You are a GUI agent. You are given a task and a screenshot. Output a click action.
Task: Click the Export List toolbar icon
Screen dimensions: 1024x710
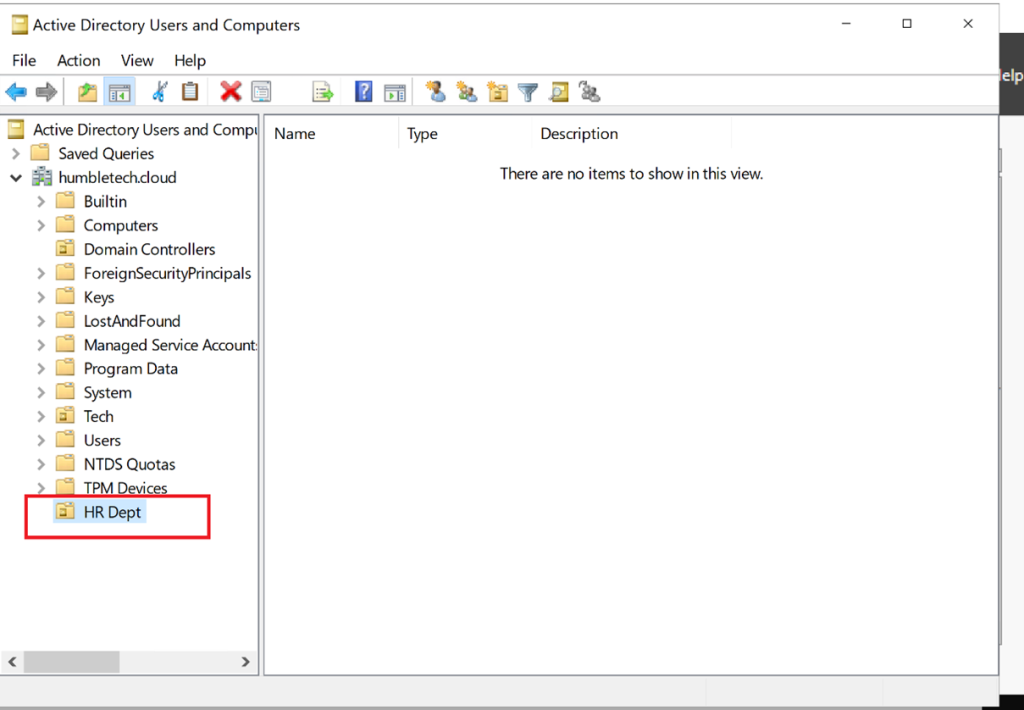click(322, 93)
